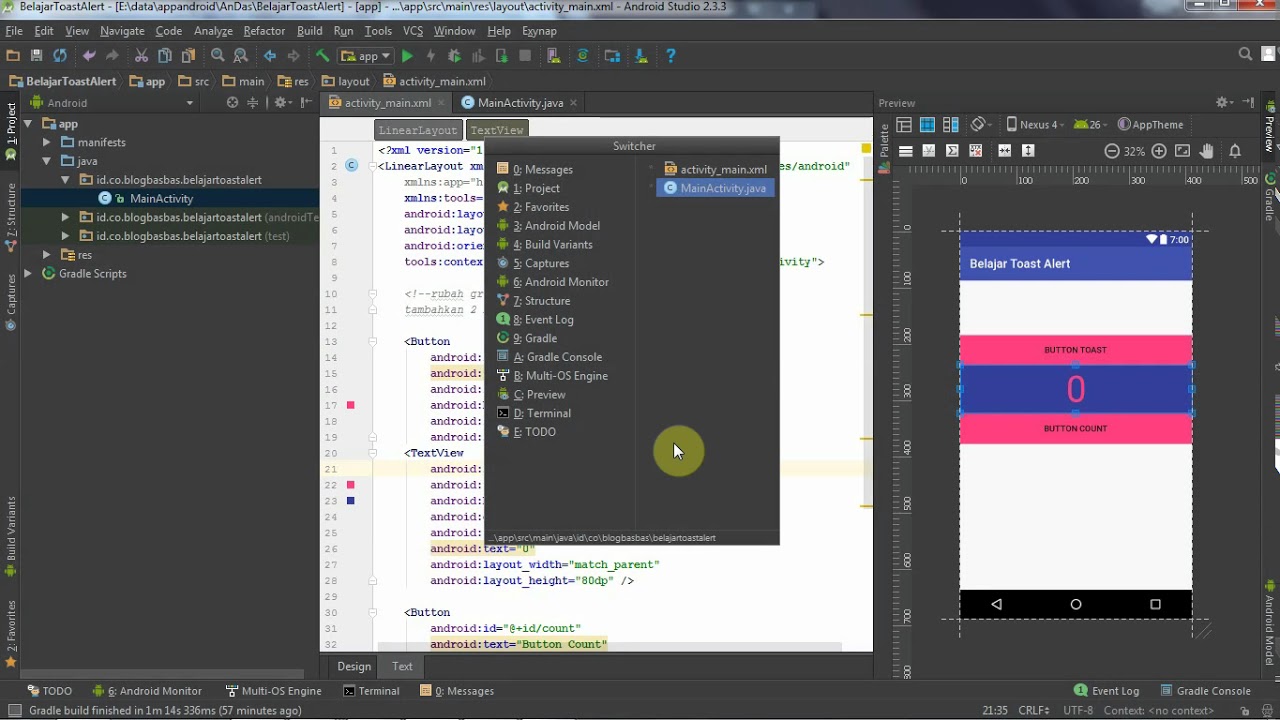The height and width of the screenshot is (720, 1280).
Task: Switch to Design tab at editor bottom
Action: point(354,666)
